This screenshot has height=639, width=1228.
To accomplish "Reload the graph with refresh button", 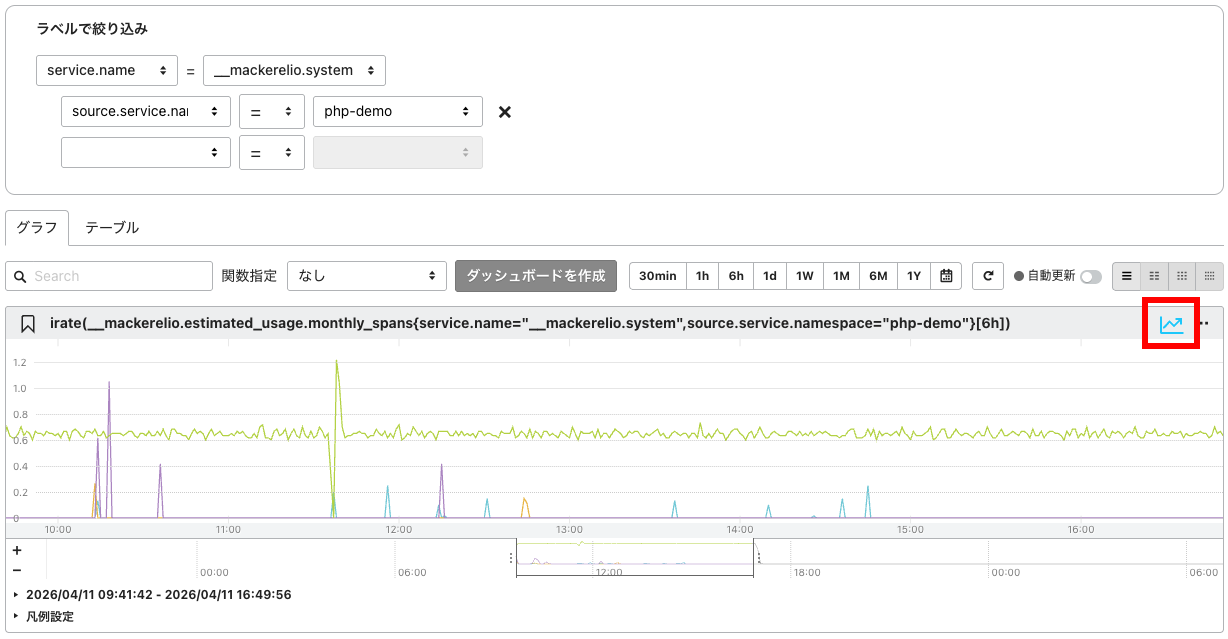I will [x=987, y=276].
